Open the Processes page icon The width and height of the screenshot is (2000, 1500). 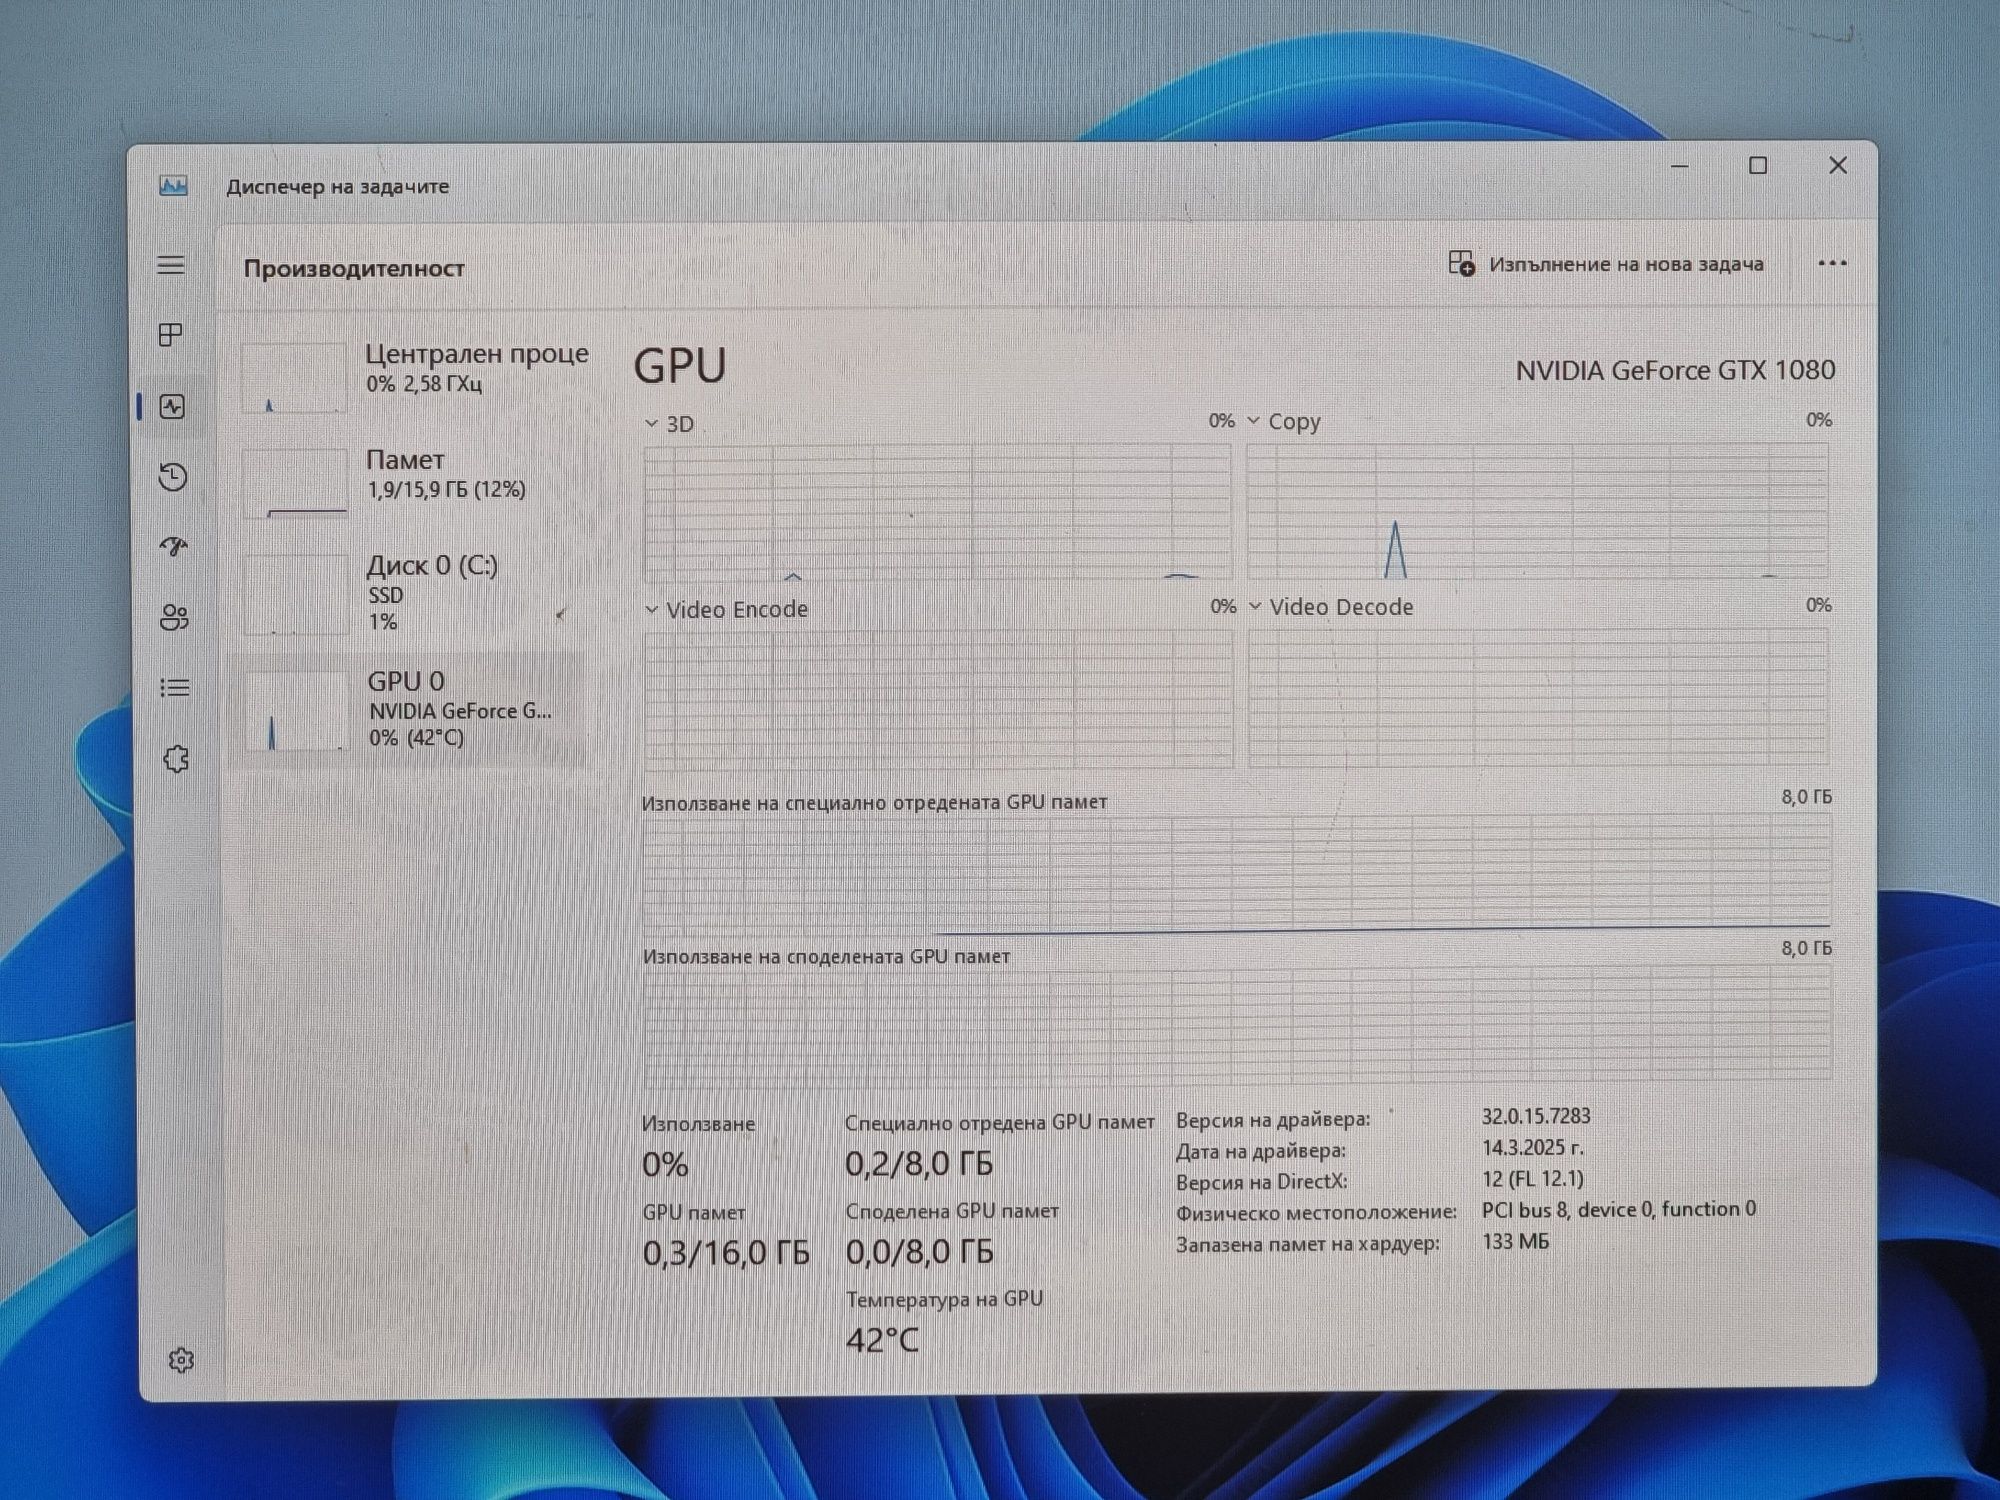coord(171,334)
